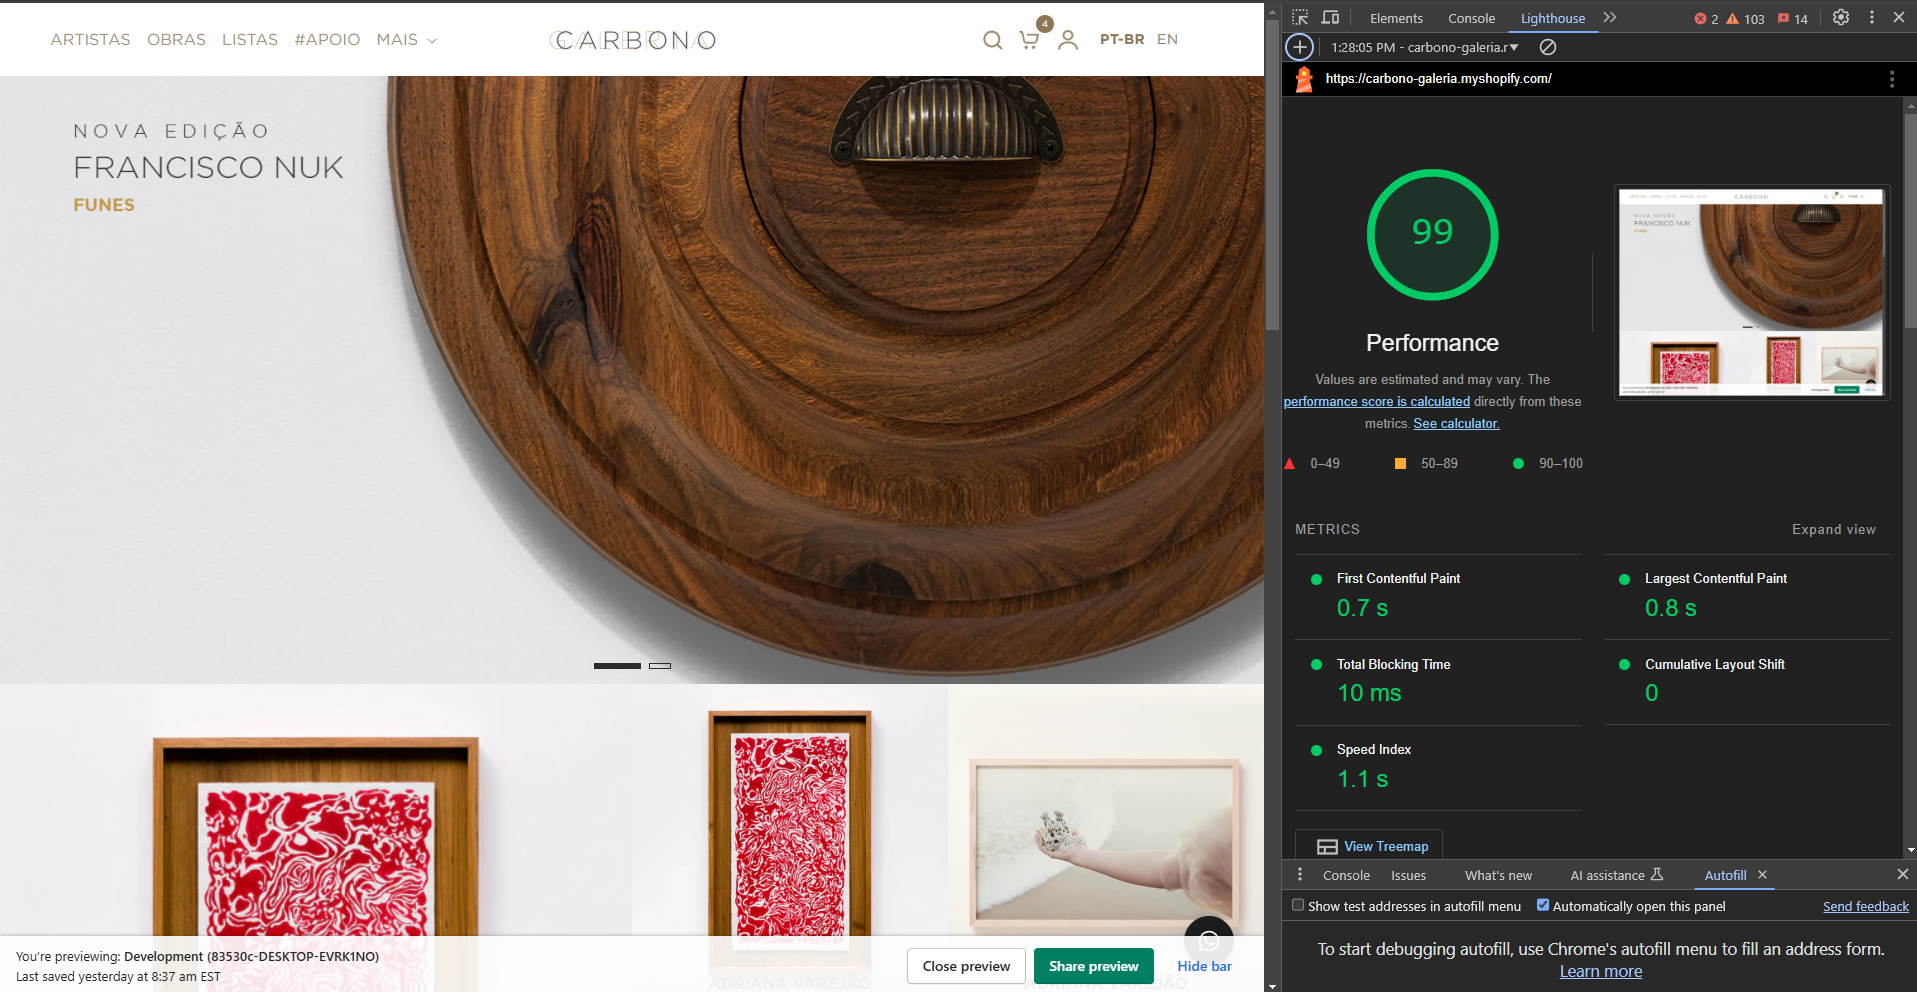1917x992 pixels.
Task: Open the ARTISTAS navigation item
Action: [x=90, y=40]
